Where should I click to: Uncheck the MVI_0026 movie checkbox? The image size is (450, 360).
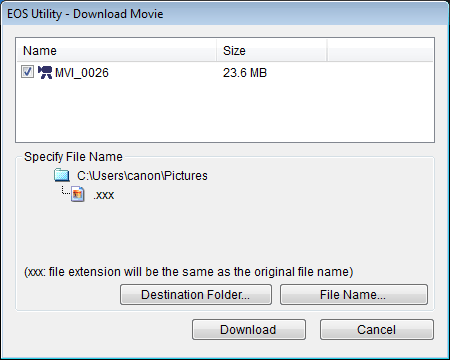click(27, 72)
